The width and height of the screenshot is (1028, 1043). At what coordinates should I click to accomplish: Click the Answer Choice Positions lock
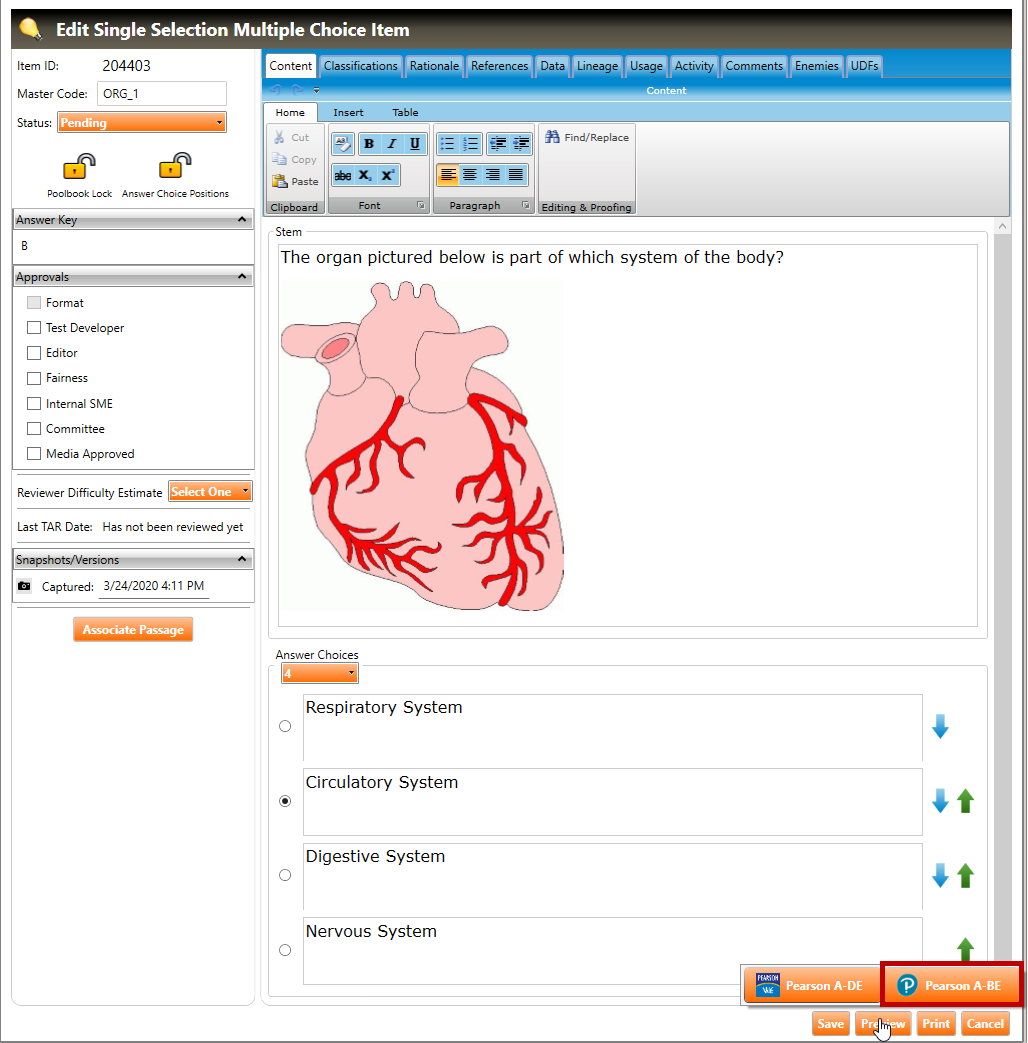click(175, 167)
